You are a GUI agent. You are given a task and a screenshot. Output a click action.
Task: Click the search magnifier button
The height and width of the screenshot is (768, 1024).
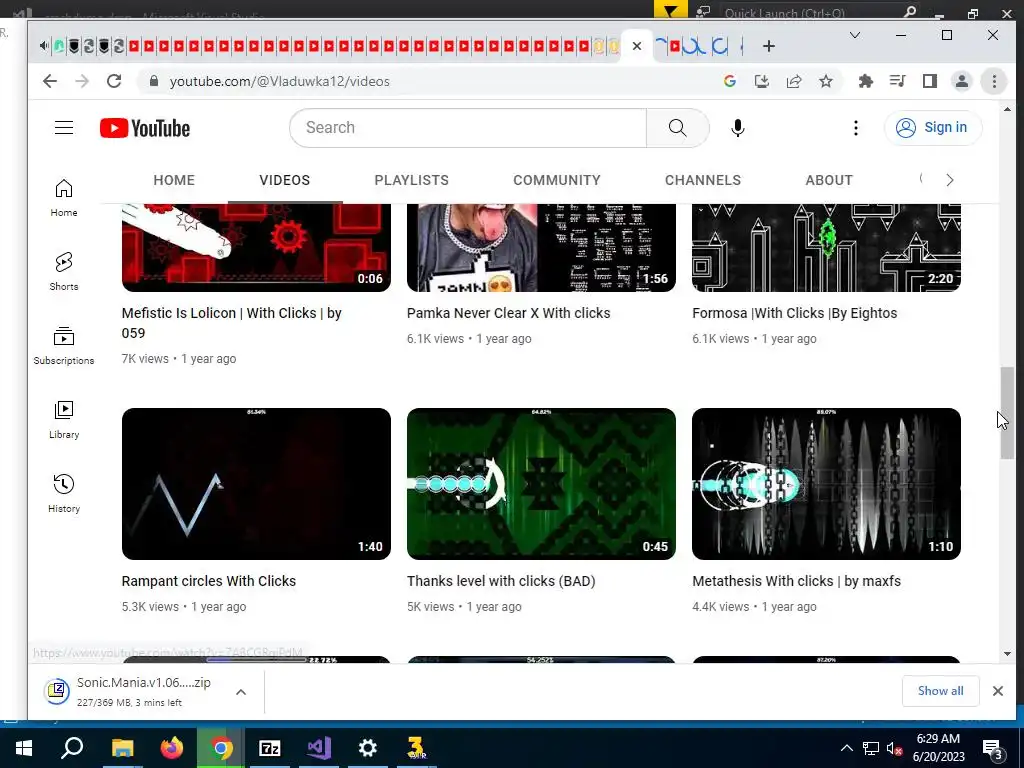click(x=677, y=128)
